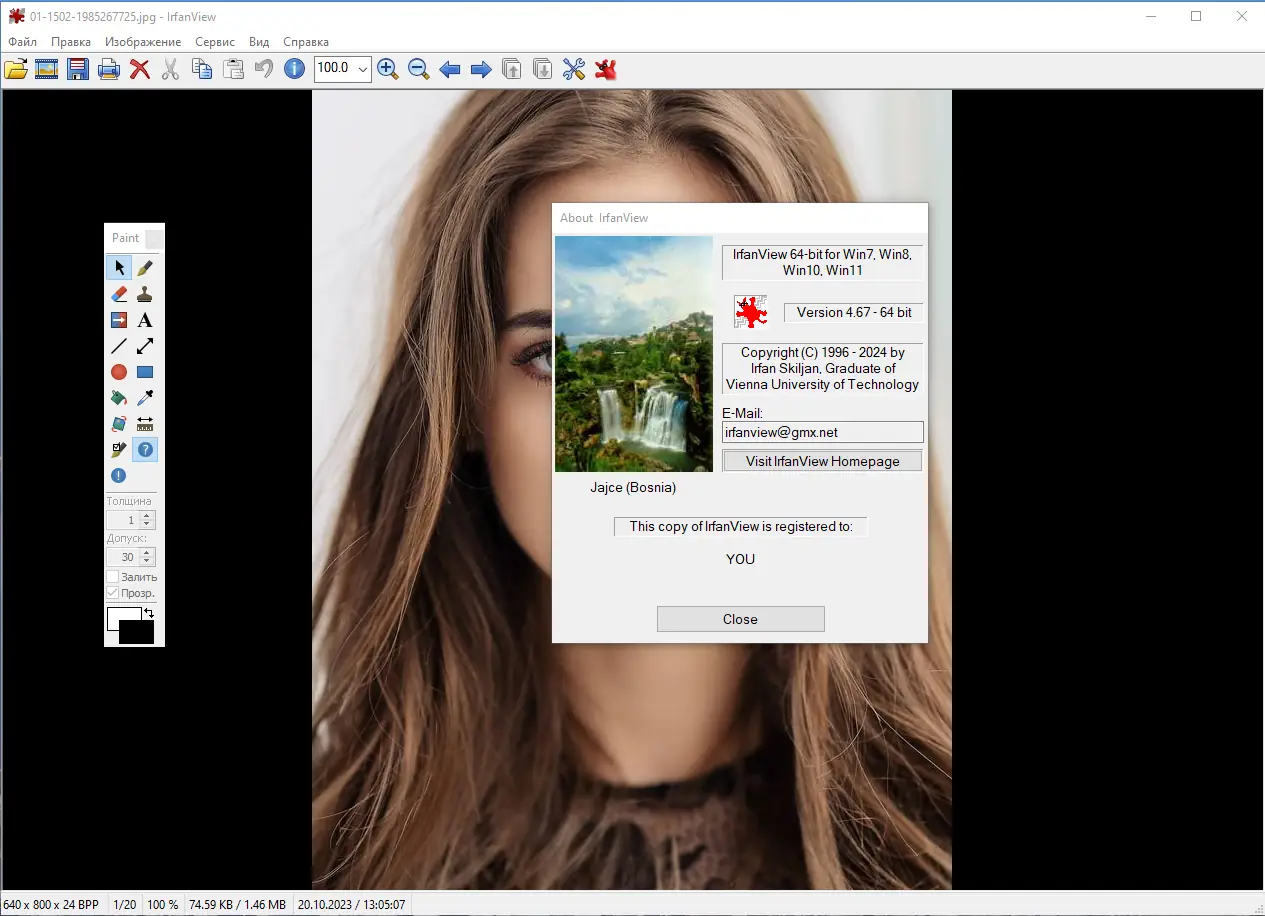This screenshot has width=1265, height=916.
Task: Decrease Допуск value with stepper down arrow
Action: pos(148,561)
